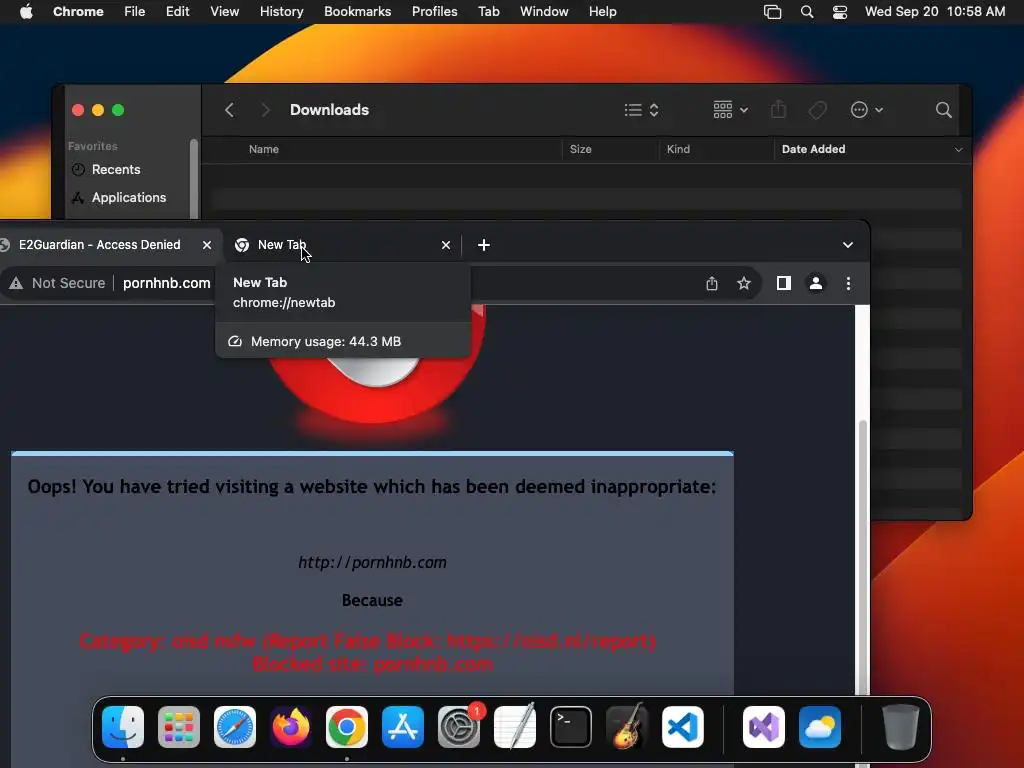This screenshot has height=768, width=1024.
Task: Click Chrome share page icon
Action: coord(712,283)
